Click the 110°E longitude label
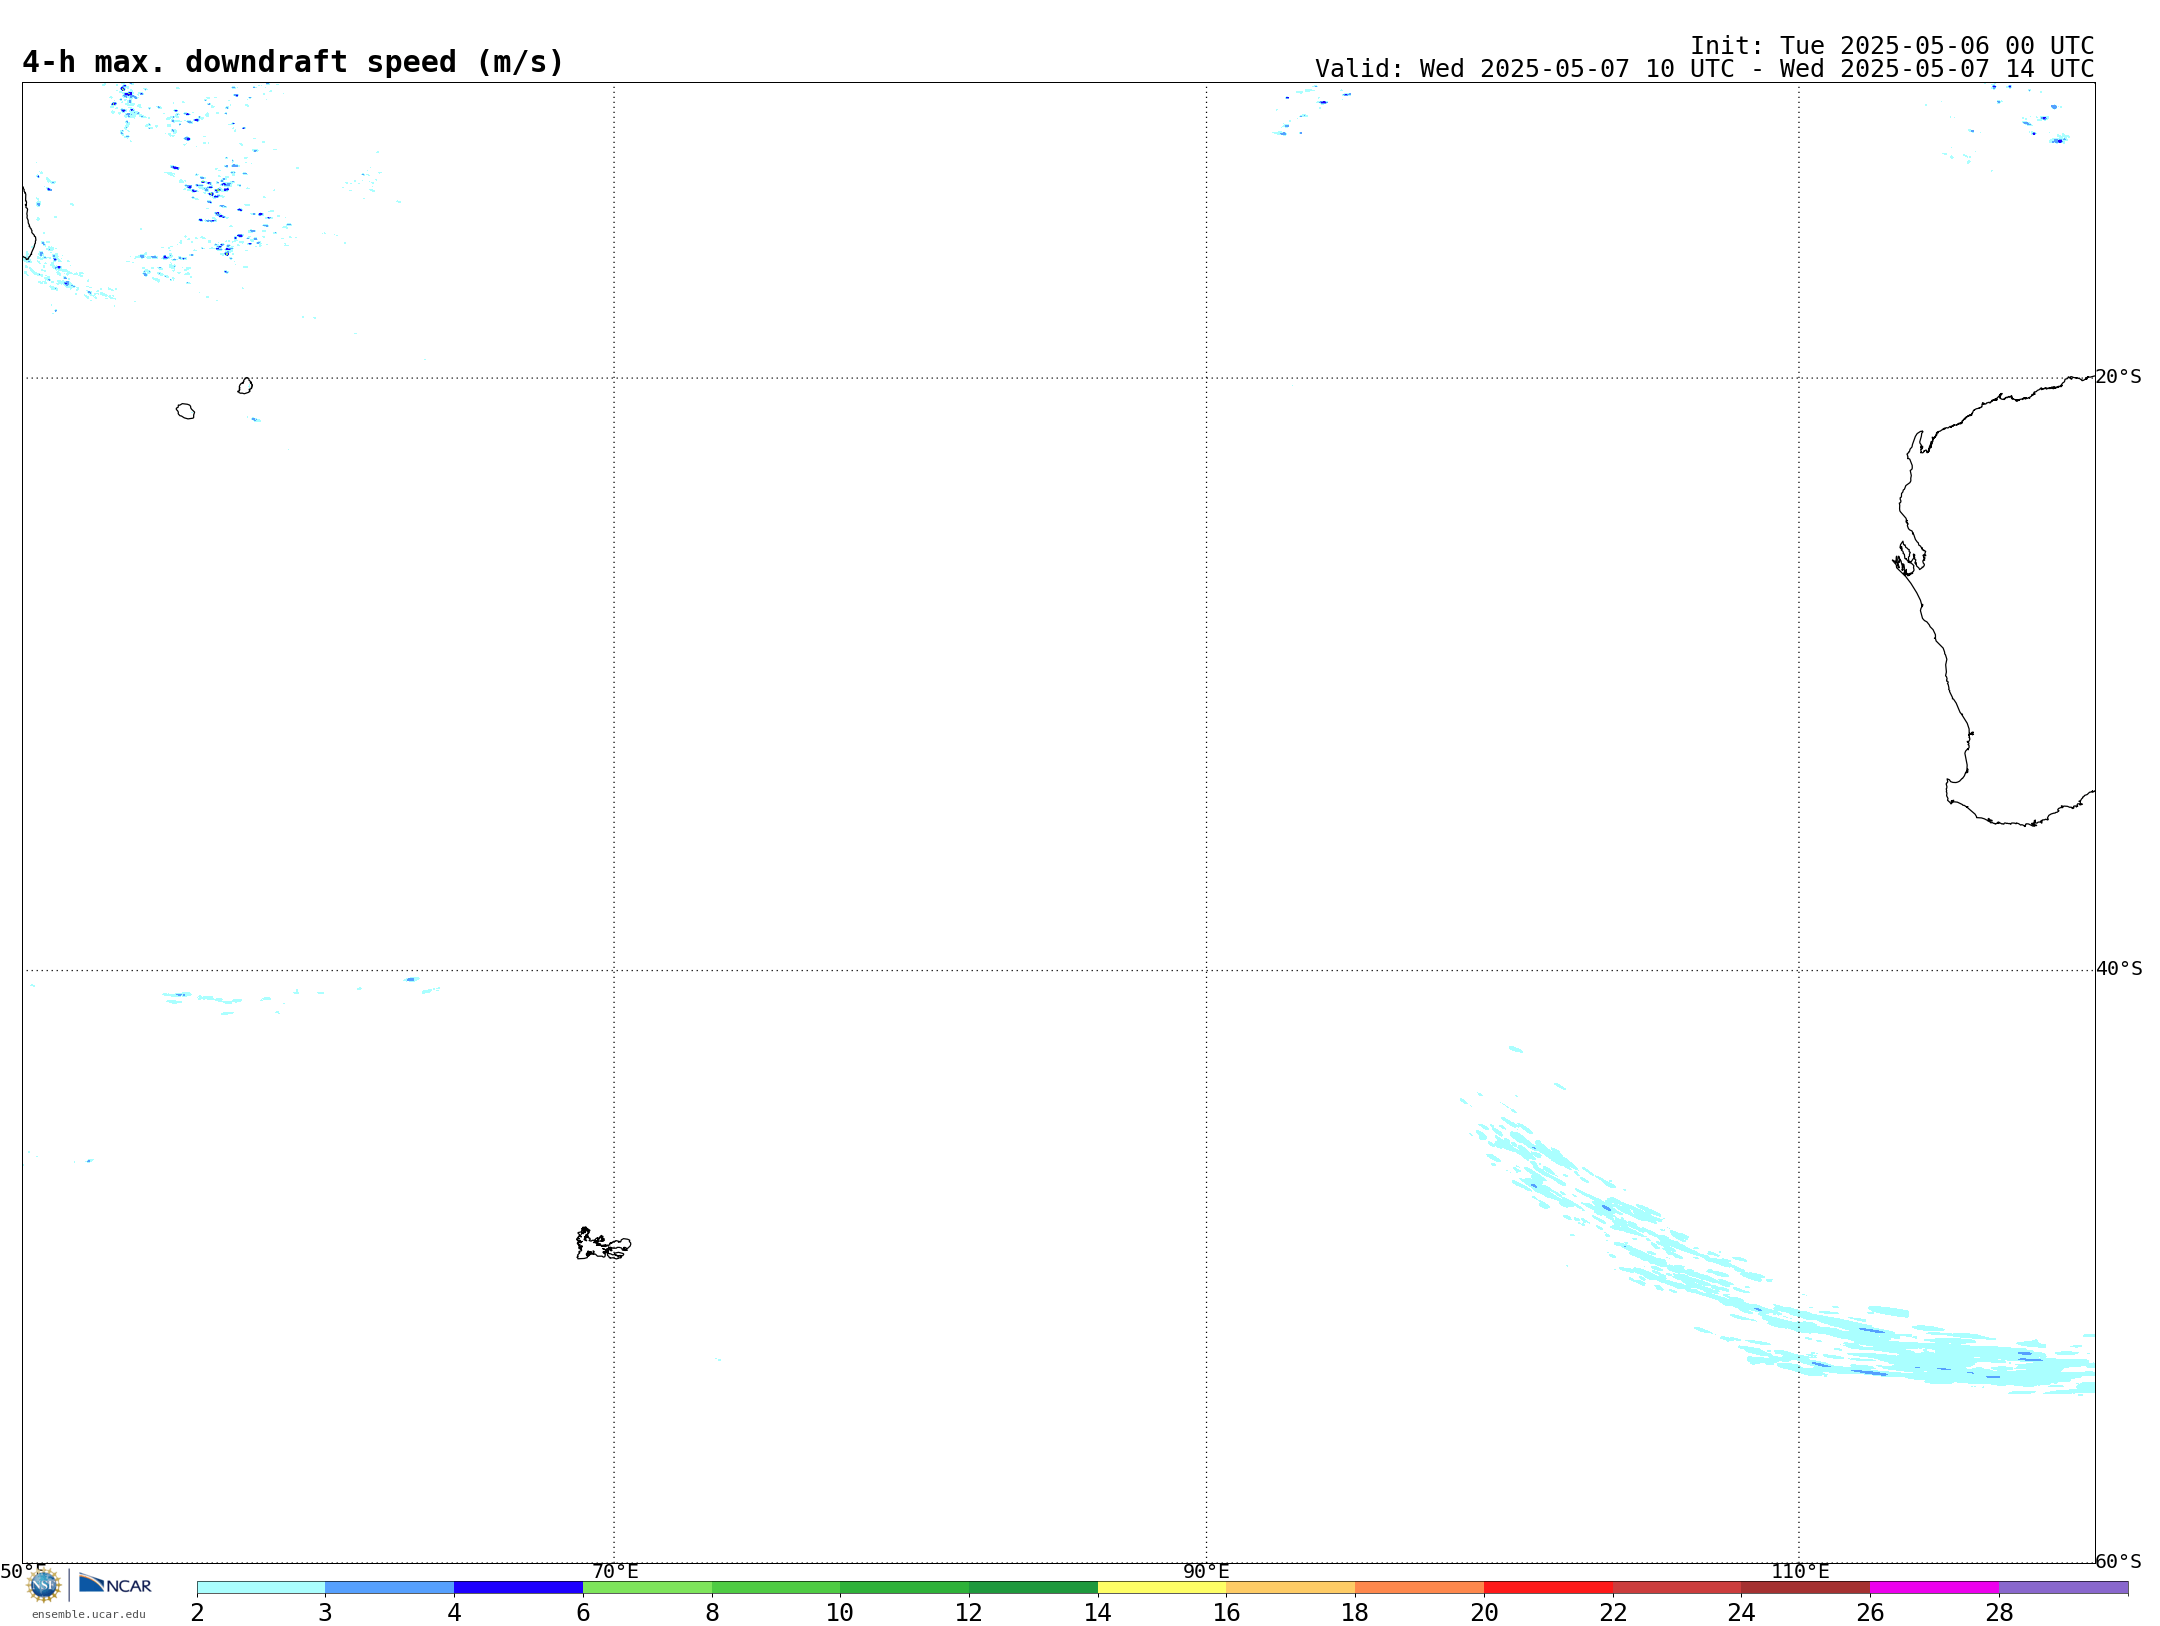This screenshot has width=2160, height=1626. (1800, 1571)
